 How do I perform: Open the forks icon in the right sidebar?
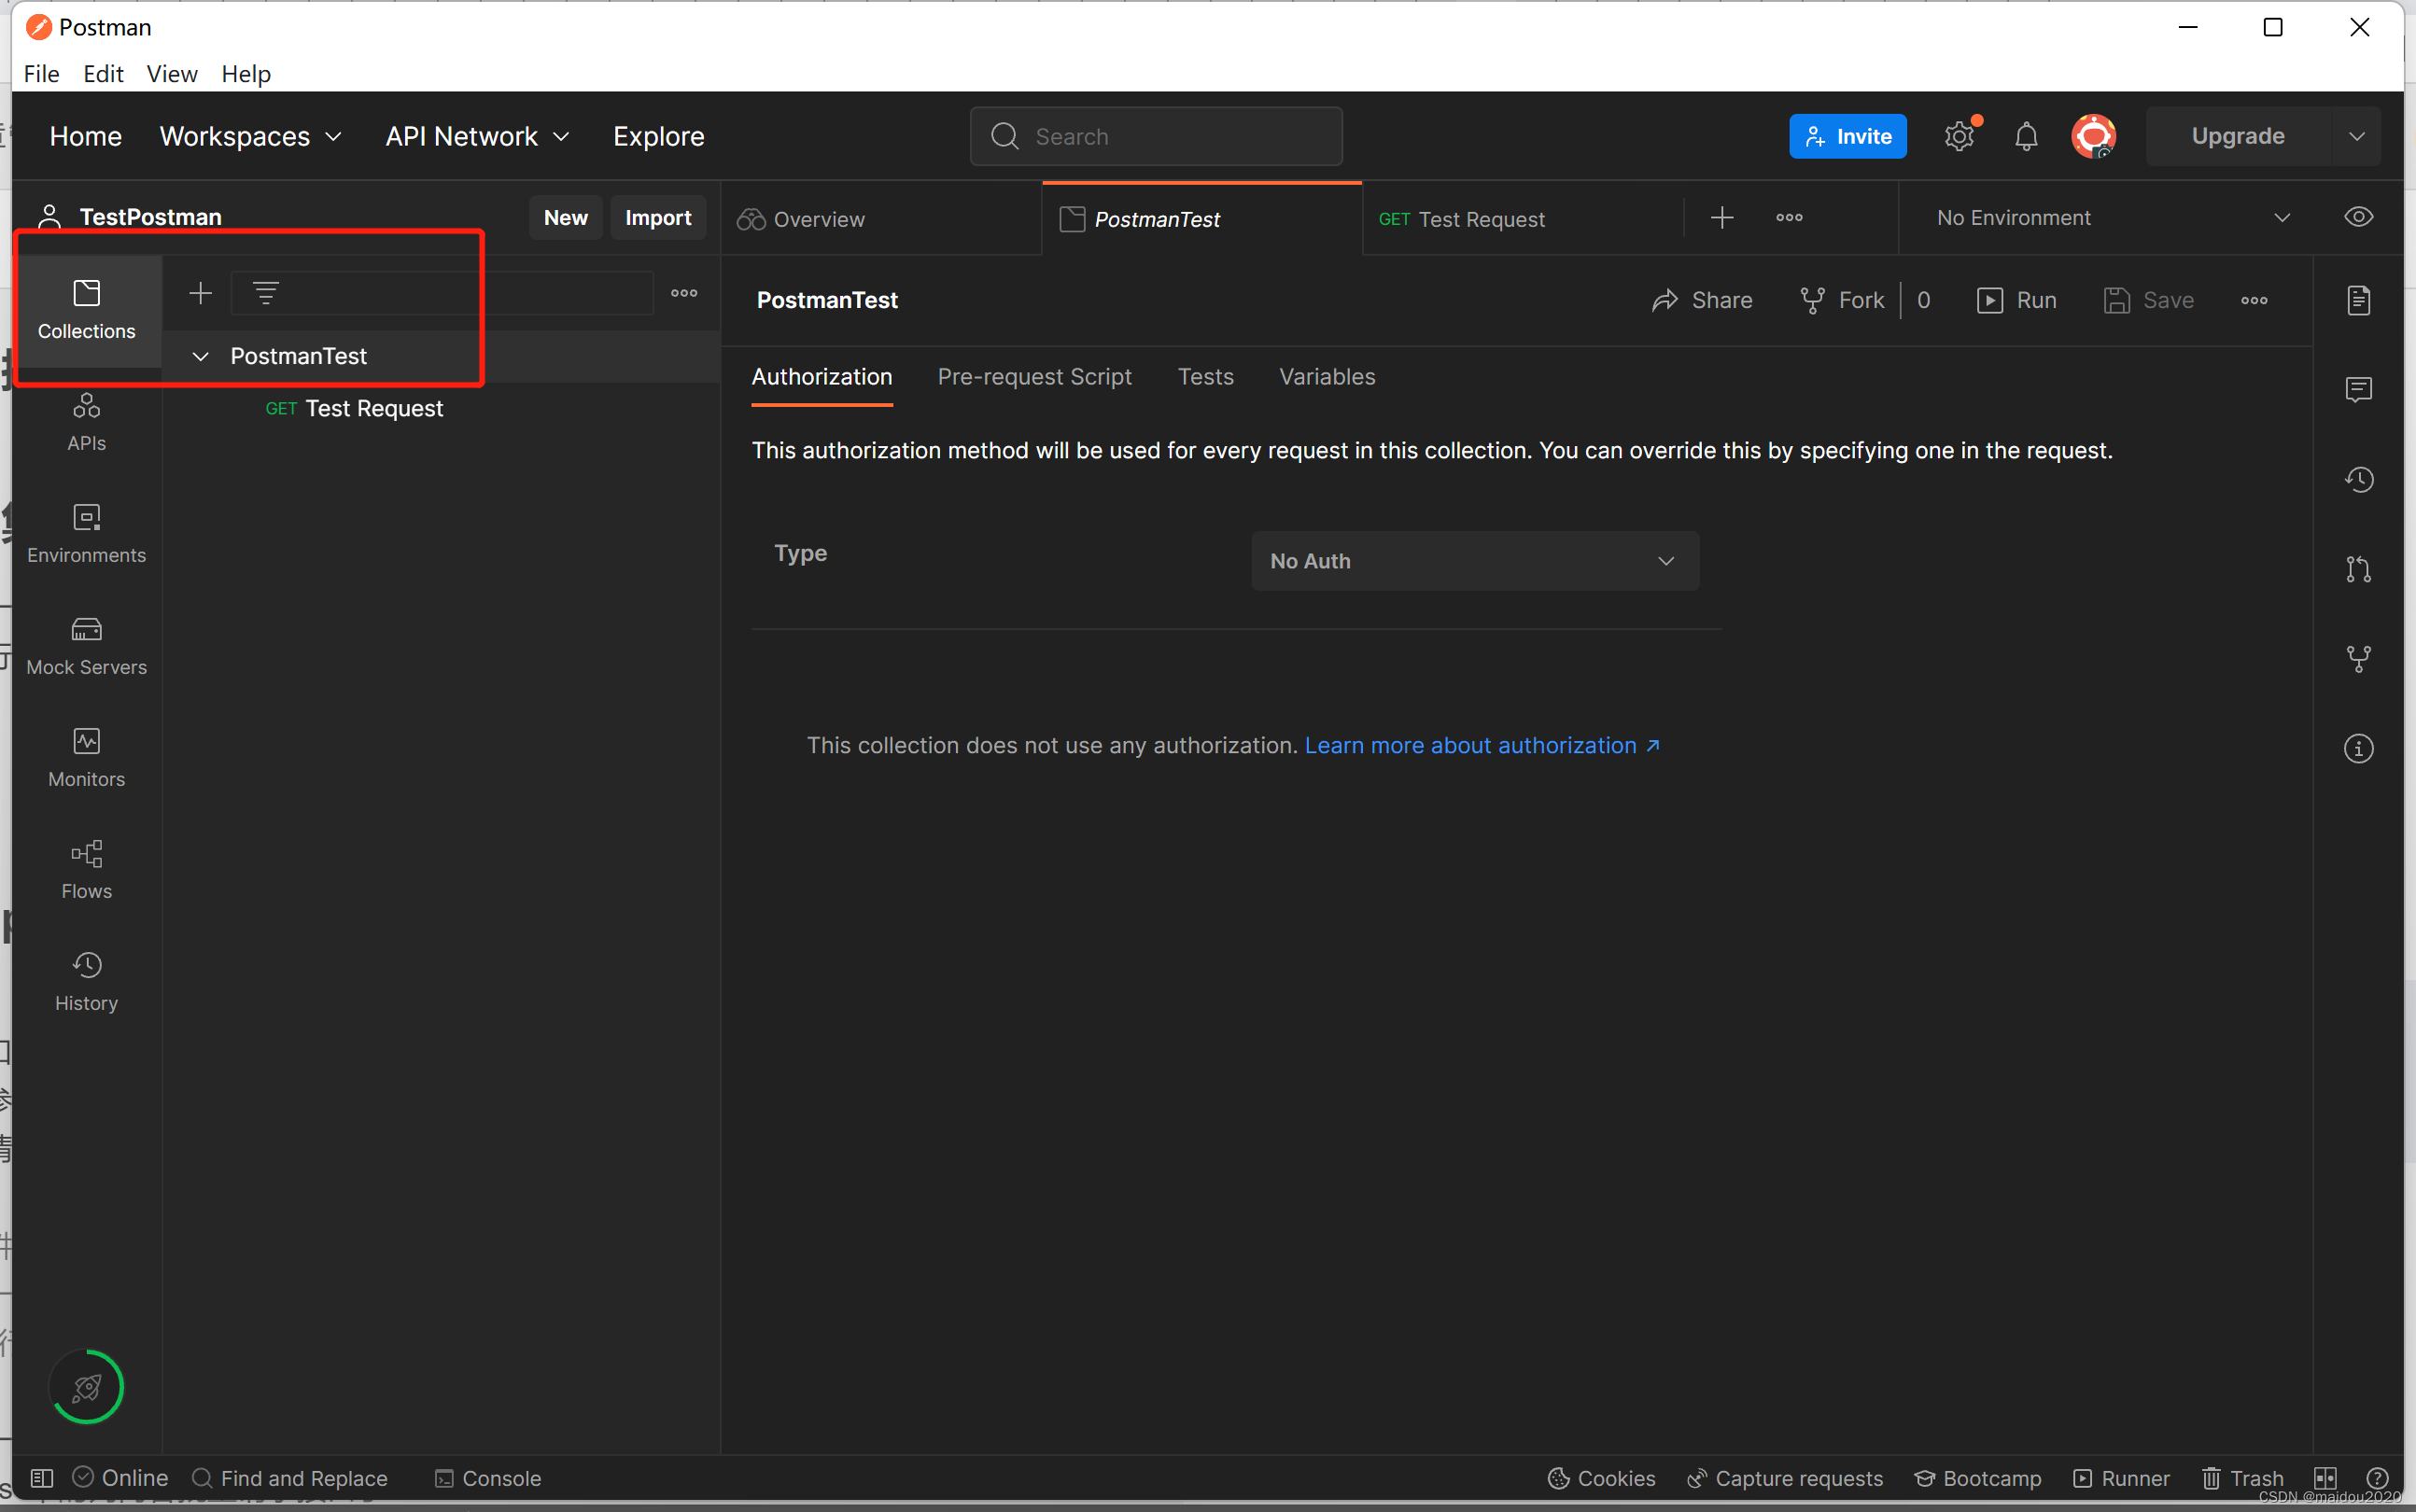click(x=2358, y=659)
